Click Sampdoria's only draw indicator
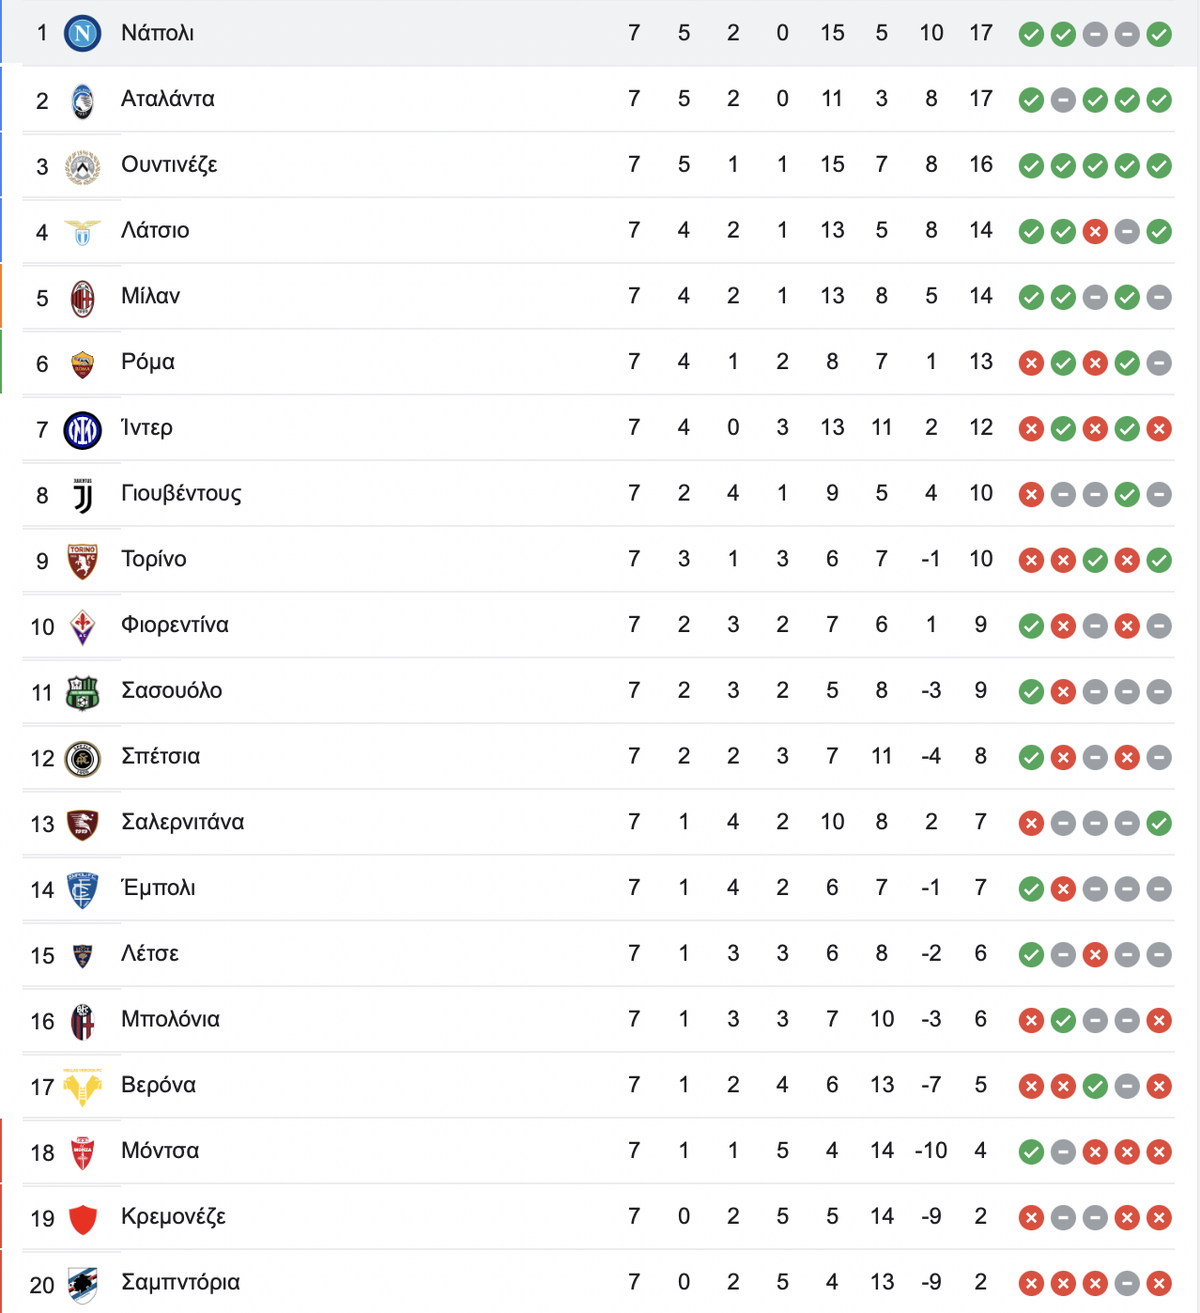This screenshot has width=1200, height=1313. [1127, 1284]
